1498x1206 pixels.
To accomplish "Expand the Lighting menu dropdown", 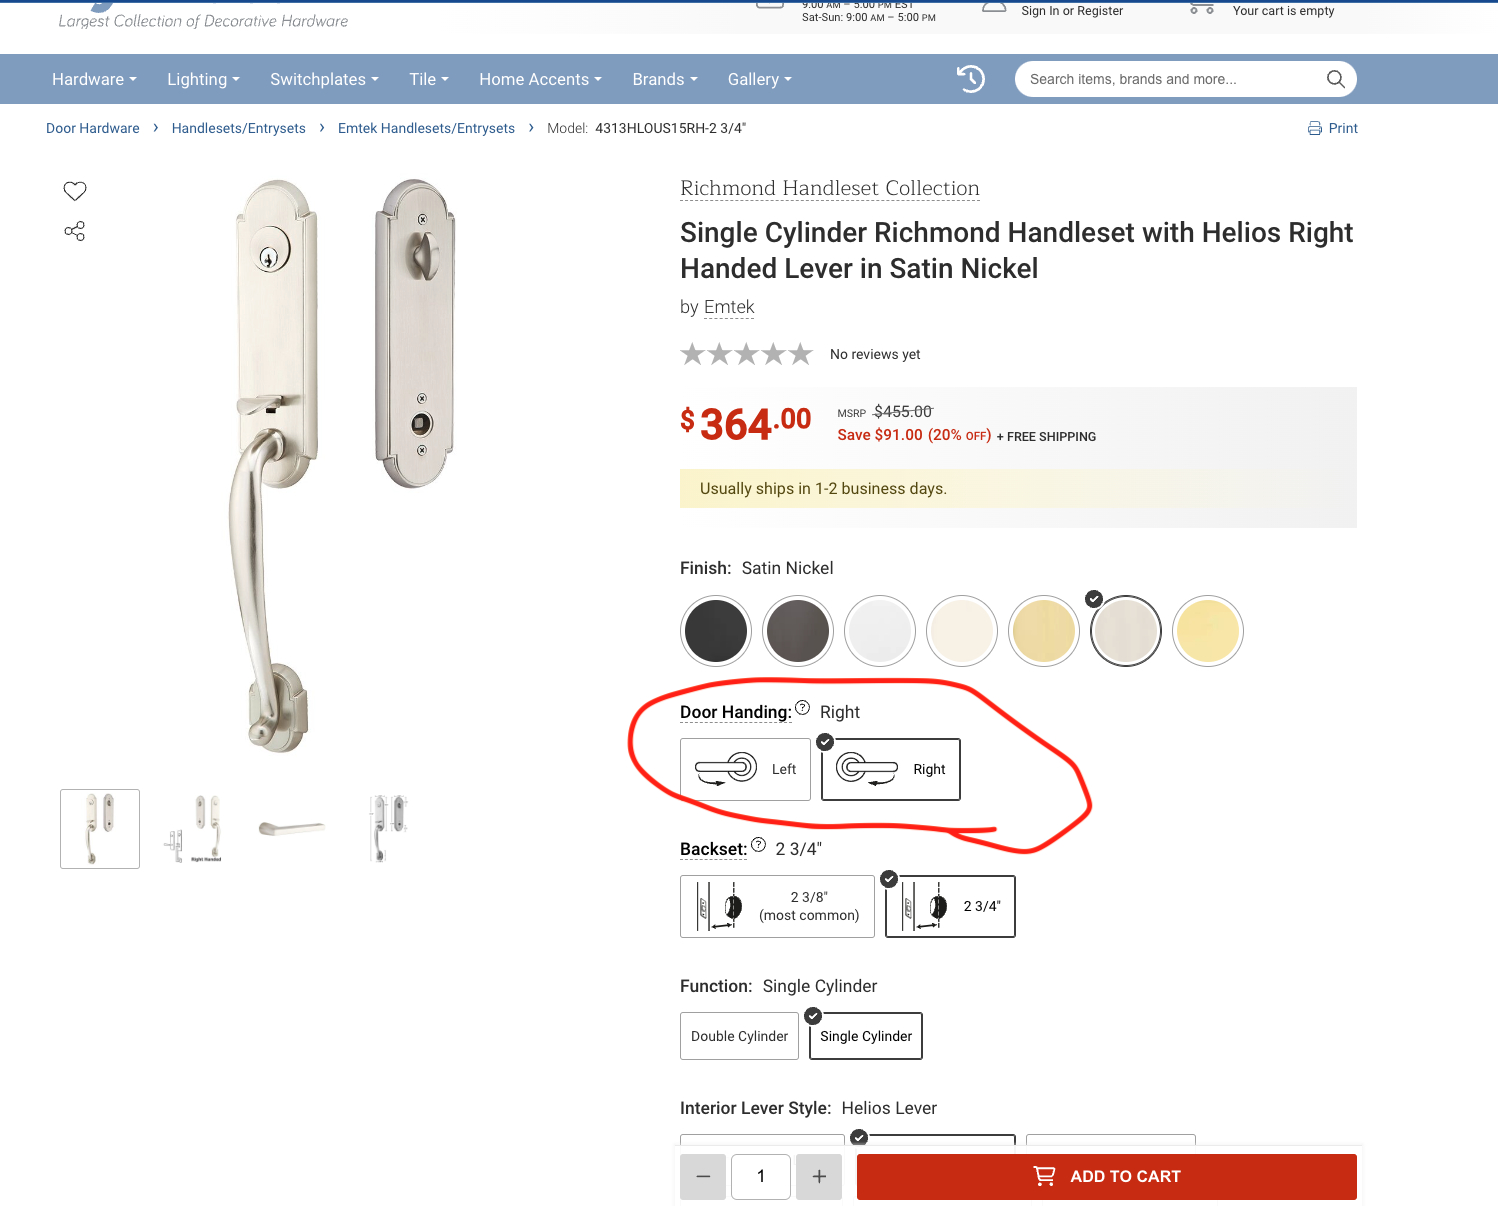I will pos(203,79).
